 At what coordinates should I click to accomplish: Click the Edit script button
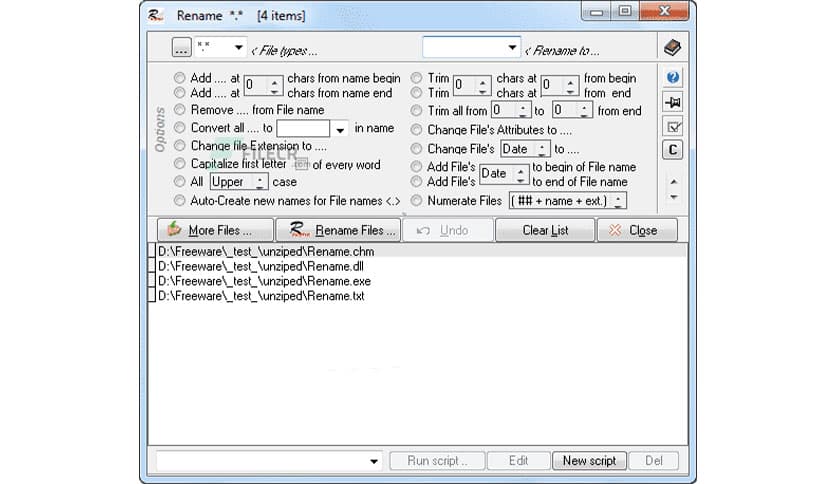[x=518, y=461]
